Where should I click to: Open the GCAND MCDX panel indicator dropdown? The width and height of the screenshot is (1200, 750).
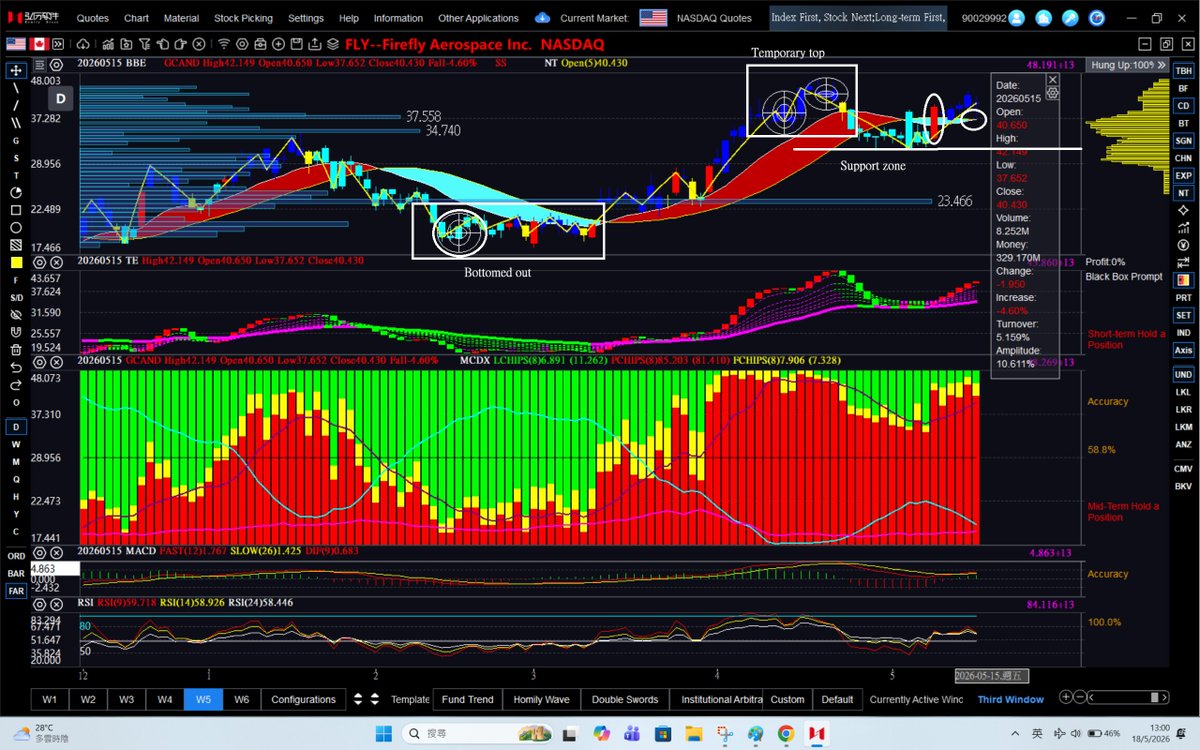tap(40, 361)
